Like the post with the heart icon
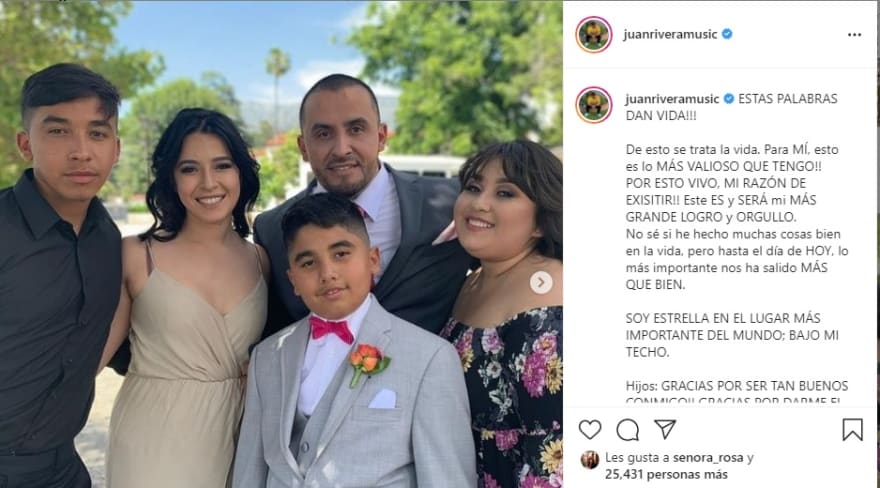 click(590, 430)
